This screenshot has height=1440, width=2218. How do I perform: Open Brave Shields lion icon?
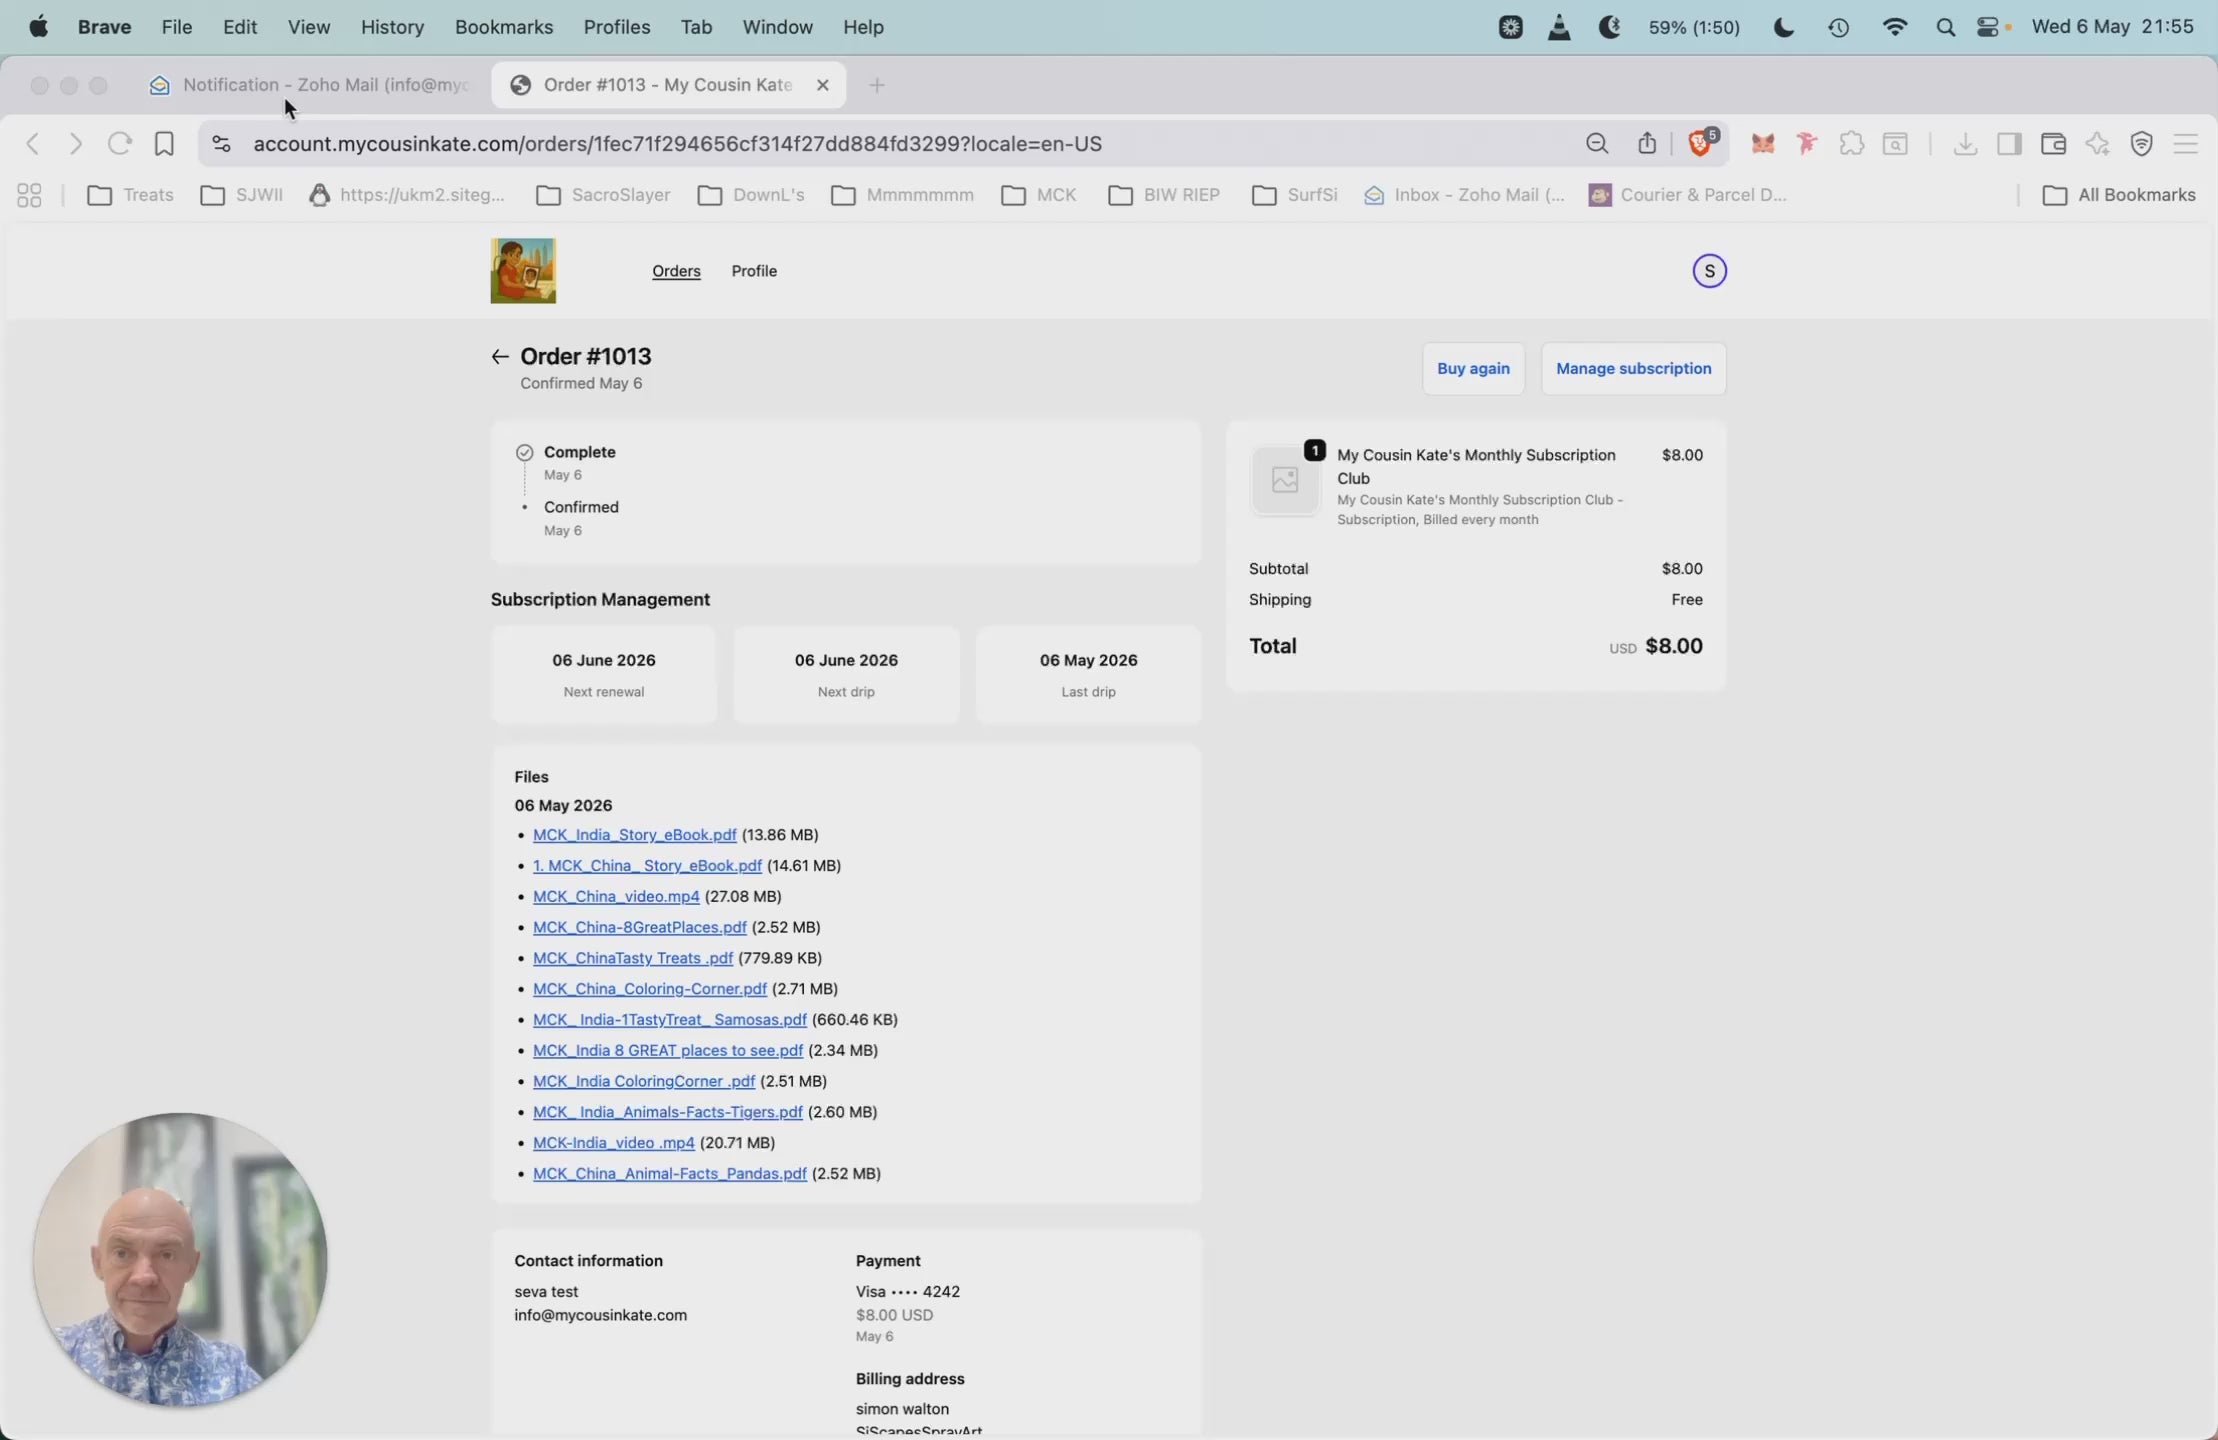pos(1701,143)
